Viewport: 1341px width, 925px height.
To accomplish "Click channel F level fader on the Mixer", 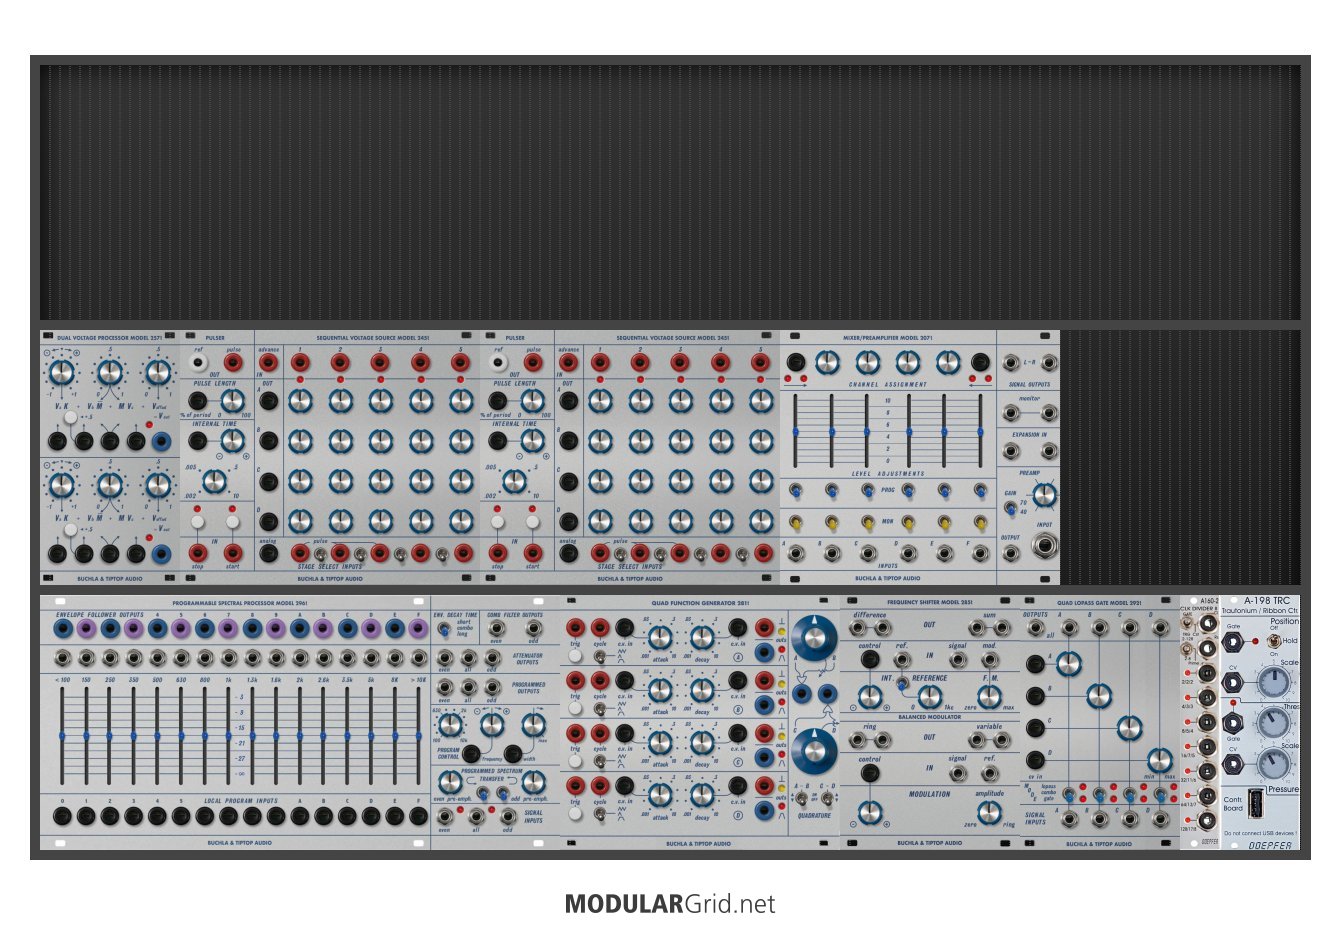I will pyautogui.click(x=980, y=431).
